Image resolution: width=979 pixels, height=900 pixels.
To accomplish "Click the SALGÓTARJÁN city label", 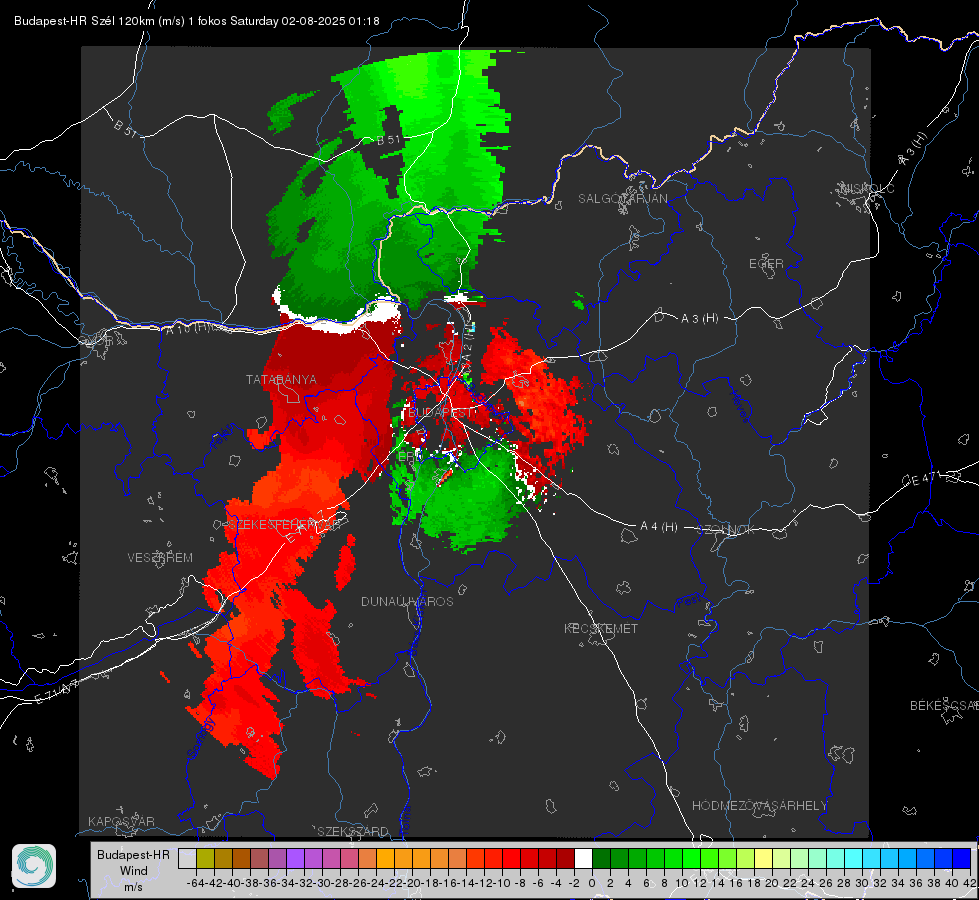I will tap(622, 199).
